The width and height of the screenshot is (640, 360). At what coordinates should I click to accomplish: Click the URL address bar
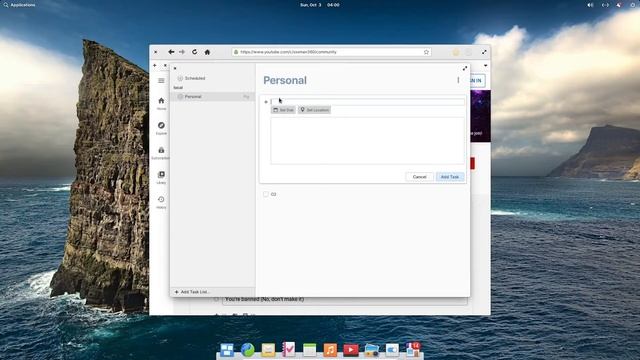(332, 52)
